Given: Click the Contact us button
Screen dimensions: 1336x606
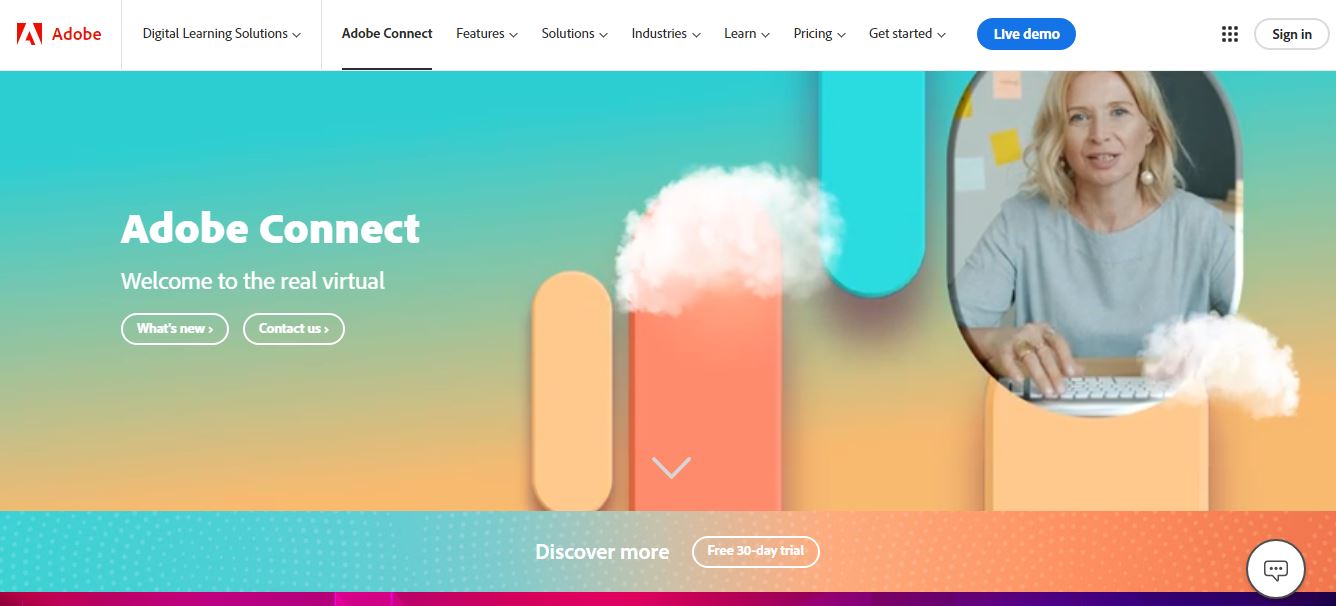Looking at the screenshot, I should click(x=294, y=329).
